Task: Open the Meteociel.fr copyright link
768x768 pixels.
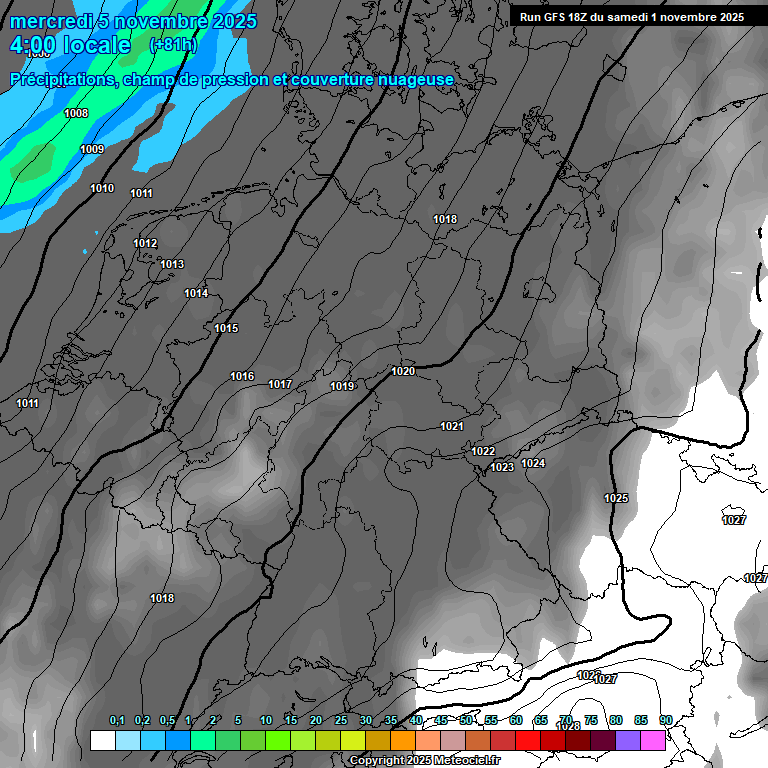Action: click(x=425, y=760)
